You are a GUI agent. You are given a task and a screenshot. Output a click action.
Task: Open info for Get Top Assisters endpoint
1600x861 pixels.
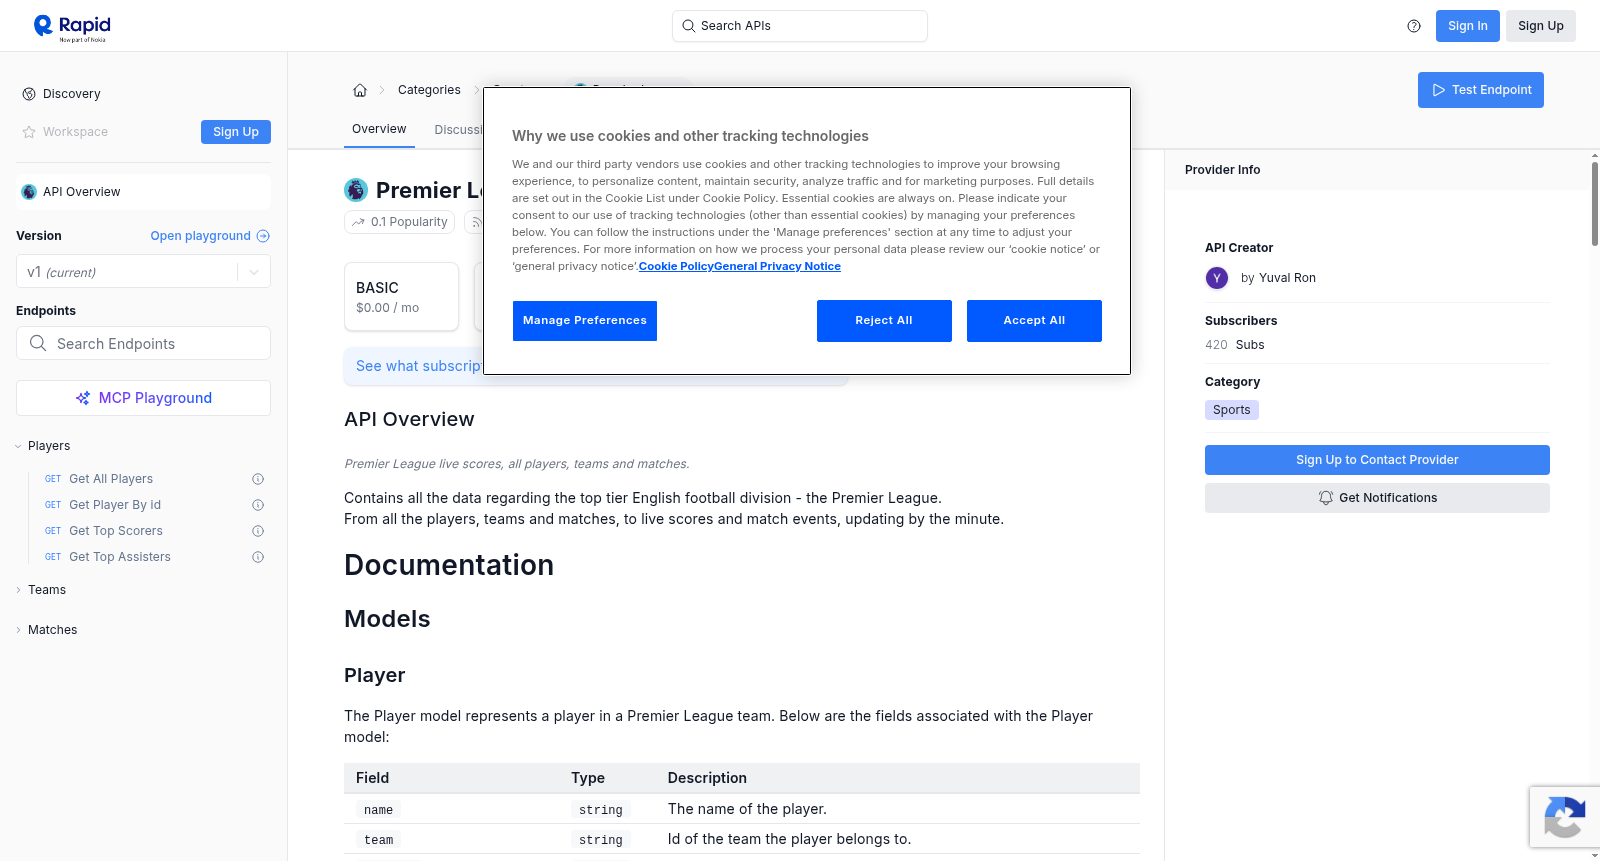point(258,557)
